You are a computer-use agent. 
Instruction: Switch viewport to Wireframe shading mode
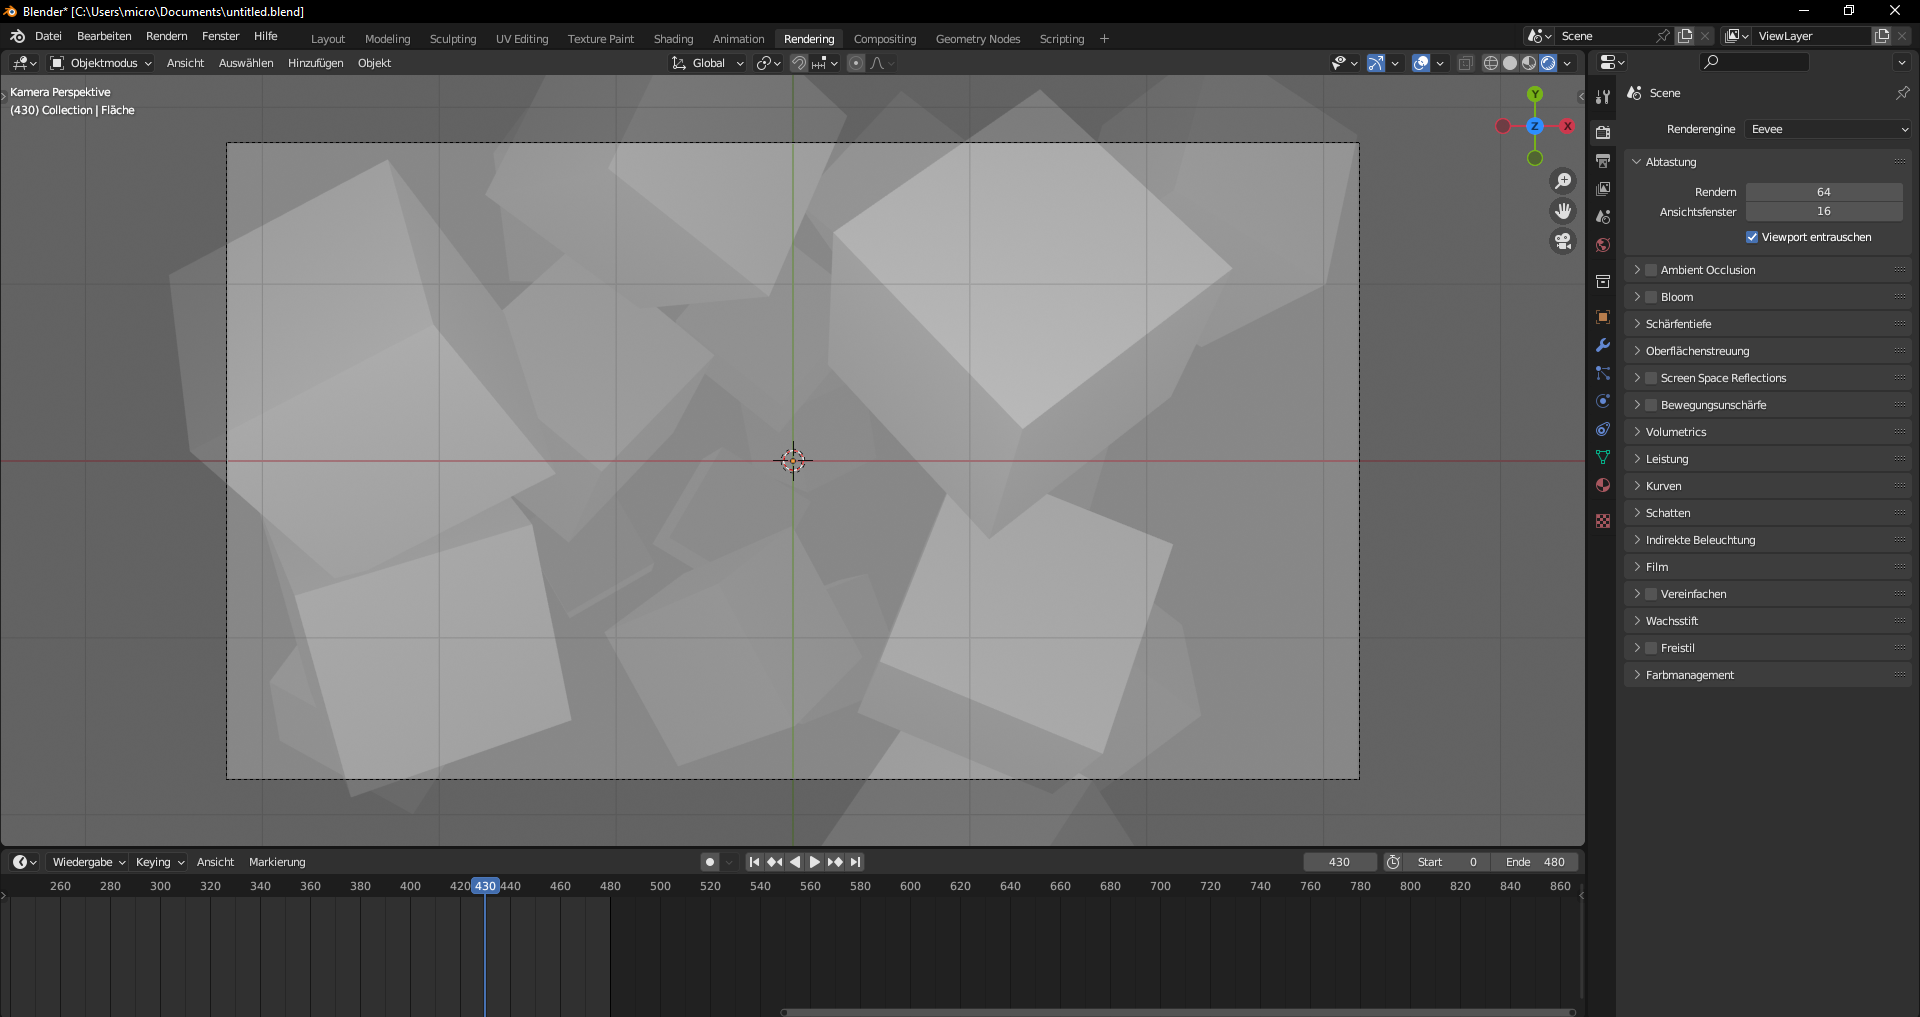(1491, 63)
